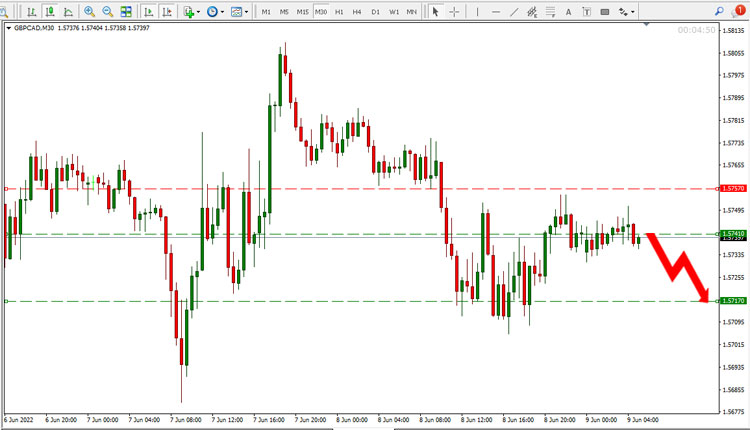Viewport: 750px width, 430px height.
Task: Zoom out of the chart
Action: [x=108, y=11]
